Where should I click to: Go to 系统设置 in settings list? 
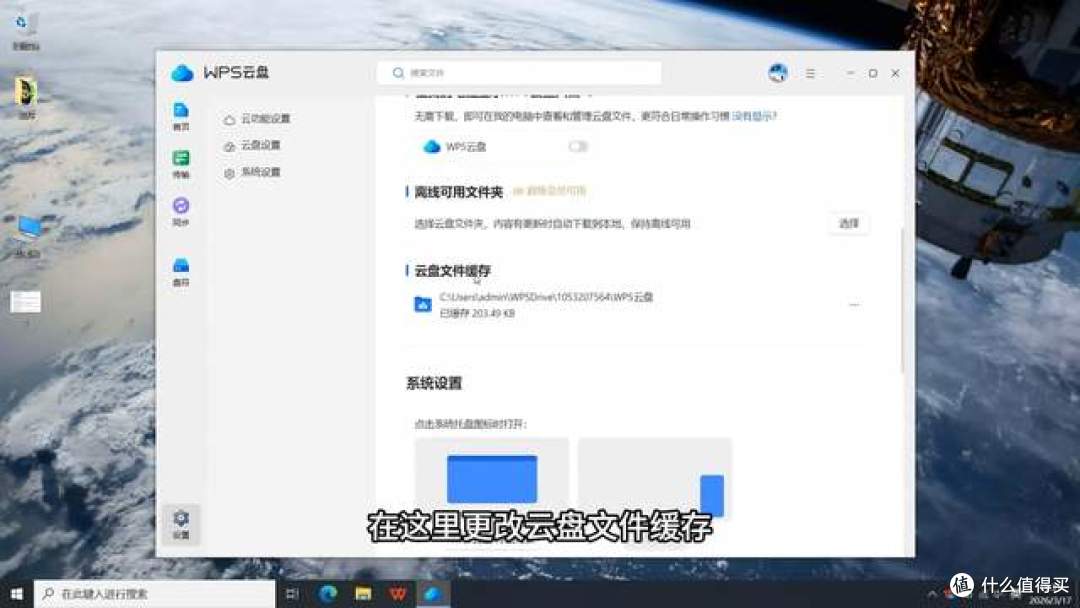click(x=252, y=172)
